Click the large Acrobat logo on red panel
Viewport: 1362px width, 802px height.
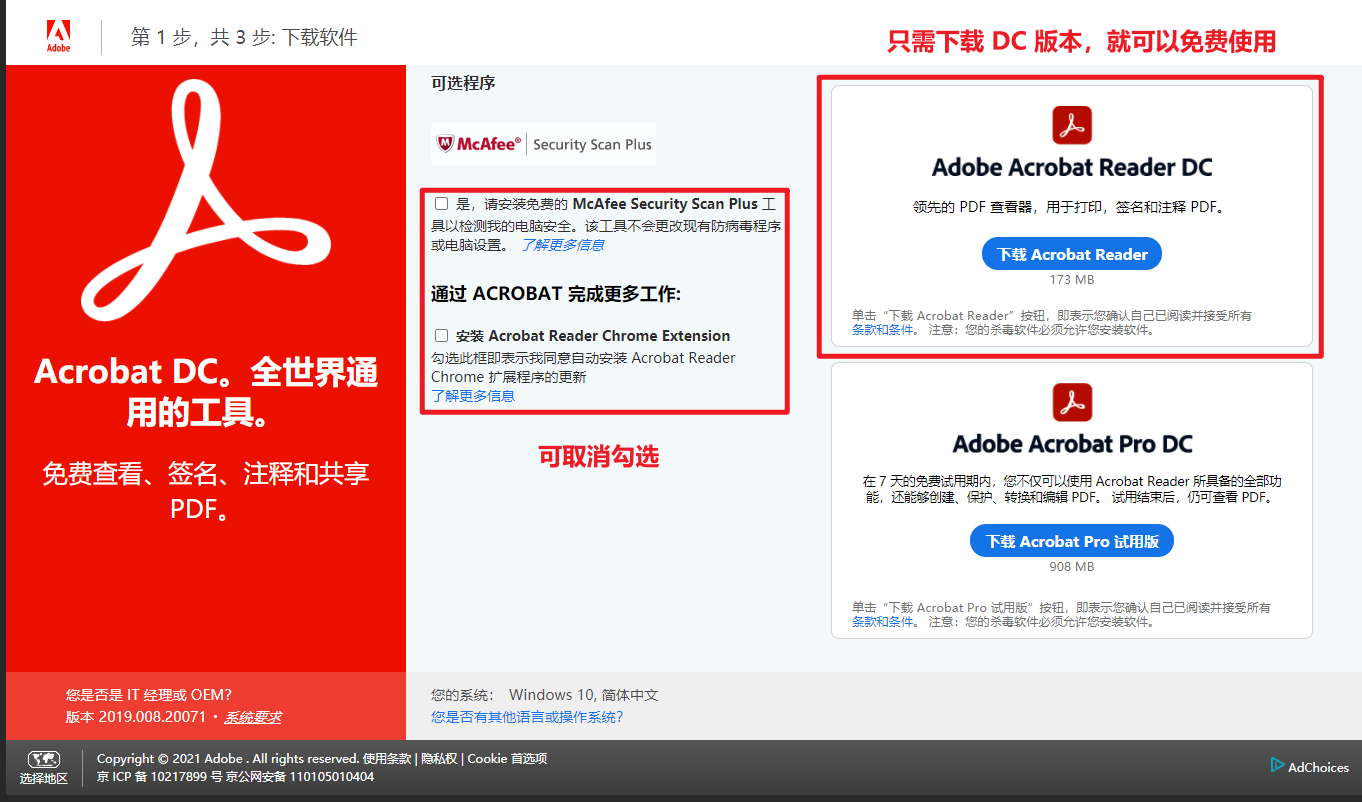tap(205, 200)
